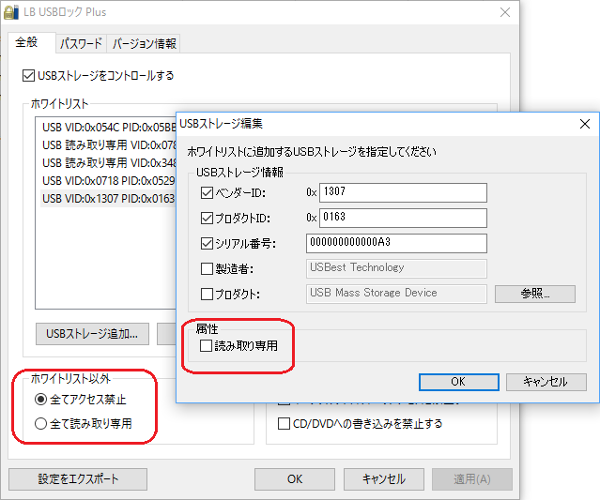
Task: Focus the シリアル番号 field 000000000000A3
Action: click(x=396, y=243)
